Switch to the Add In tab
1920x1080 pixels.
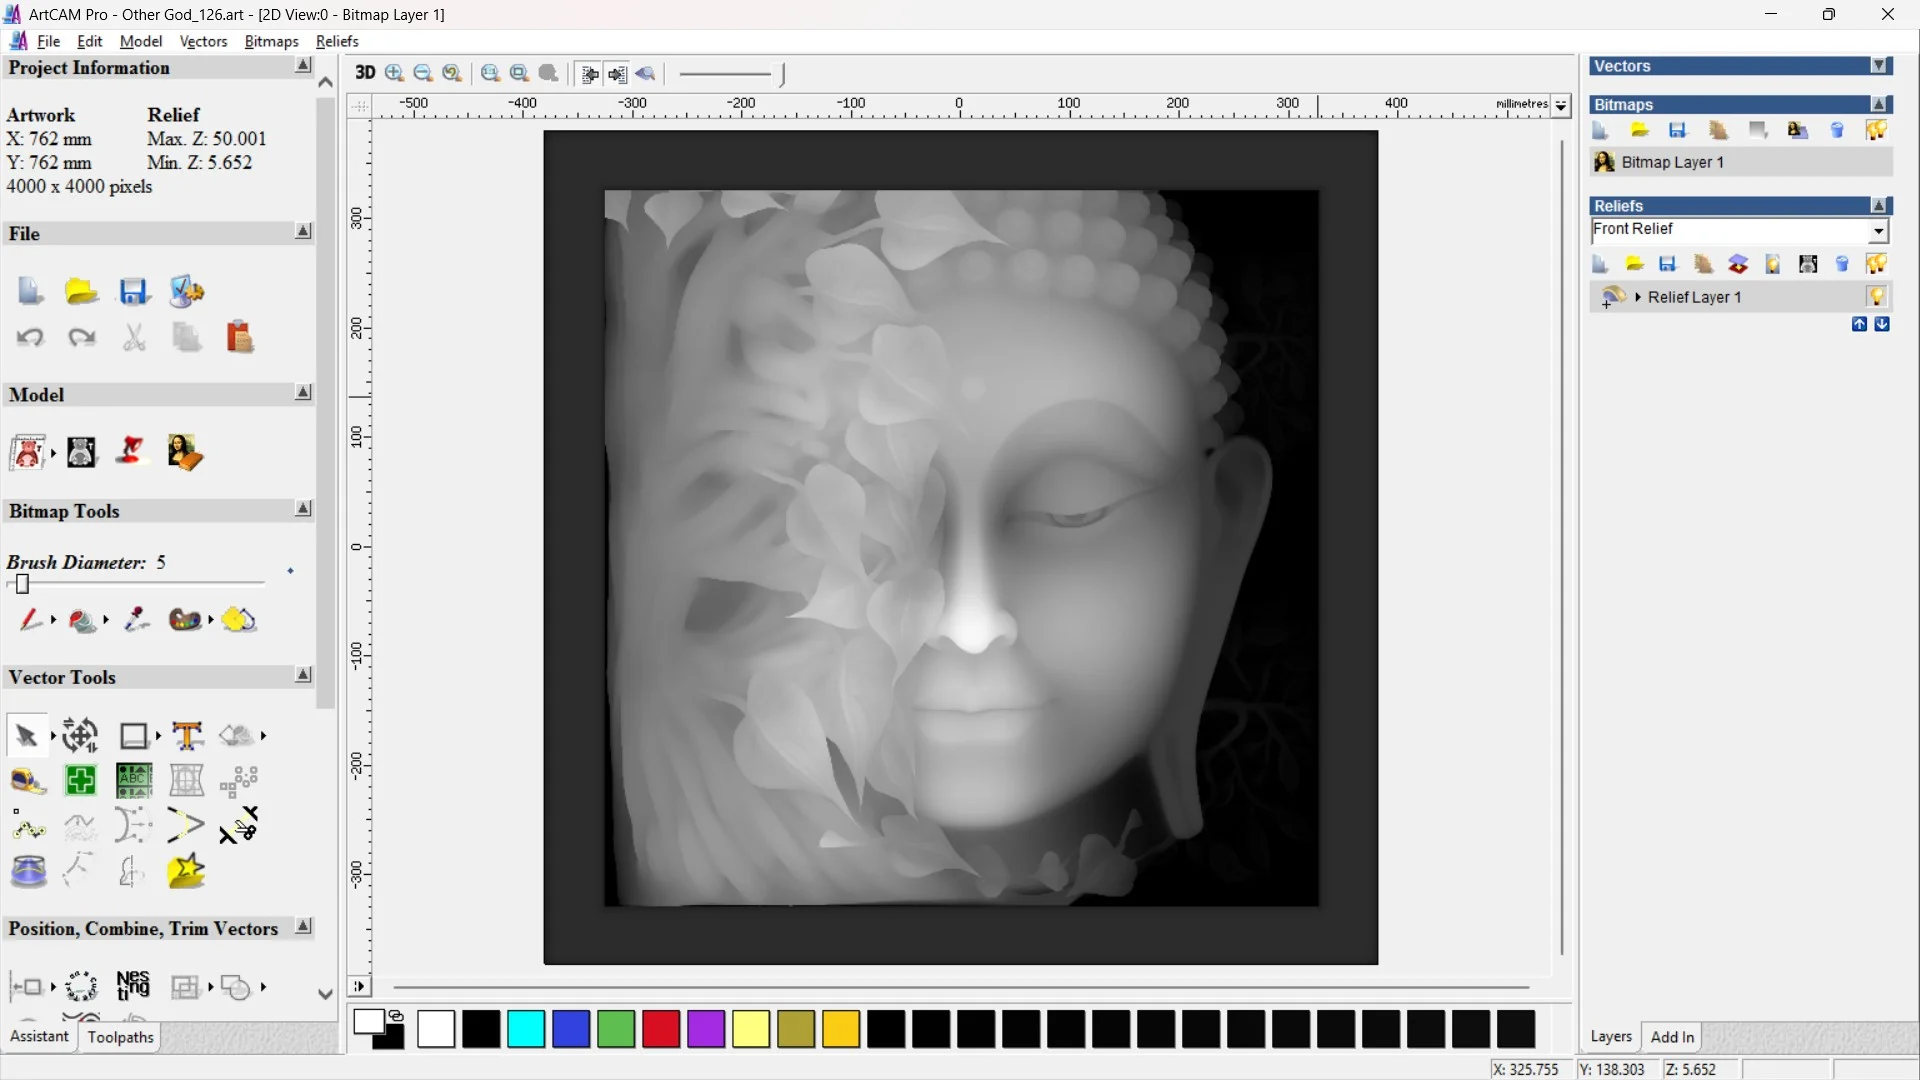[x=1672, y=1037]
